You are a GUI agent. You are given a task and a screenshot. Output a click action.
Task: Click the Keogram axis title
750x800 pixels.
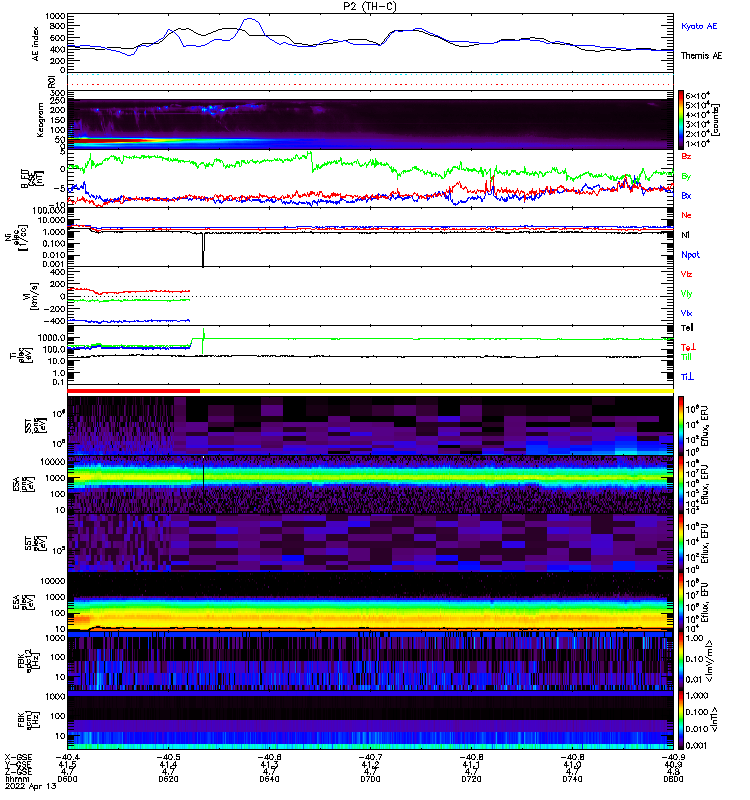tap(40, 120)
